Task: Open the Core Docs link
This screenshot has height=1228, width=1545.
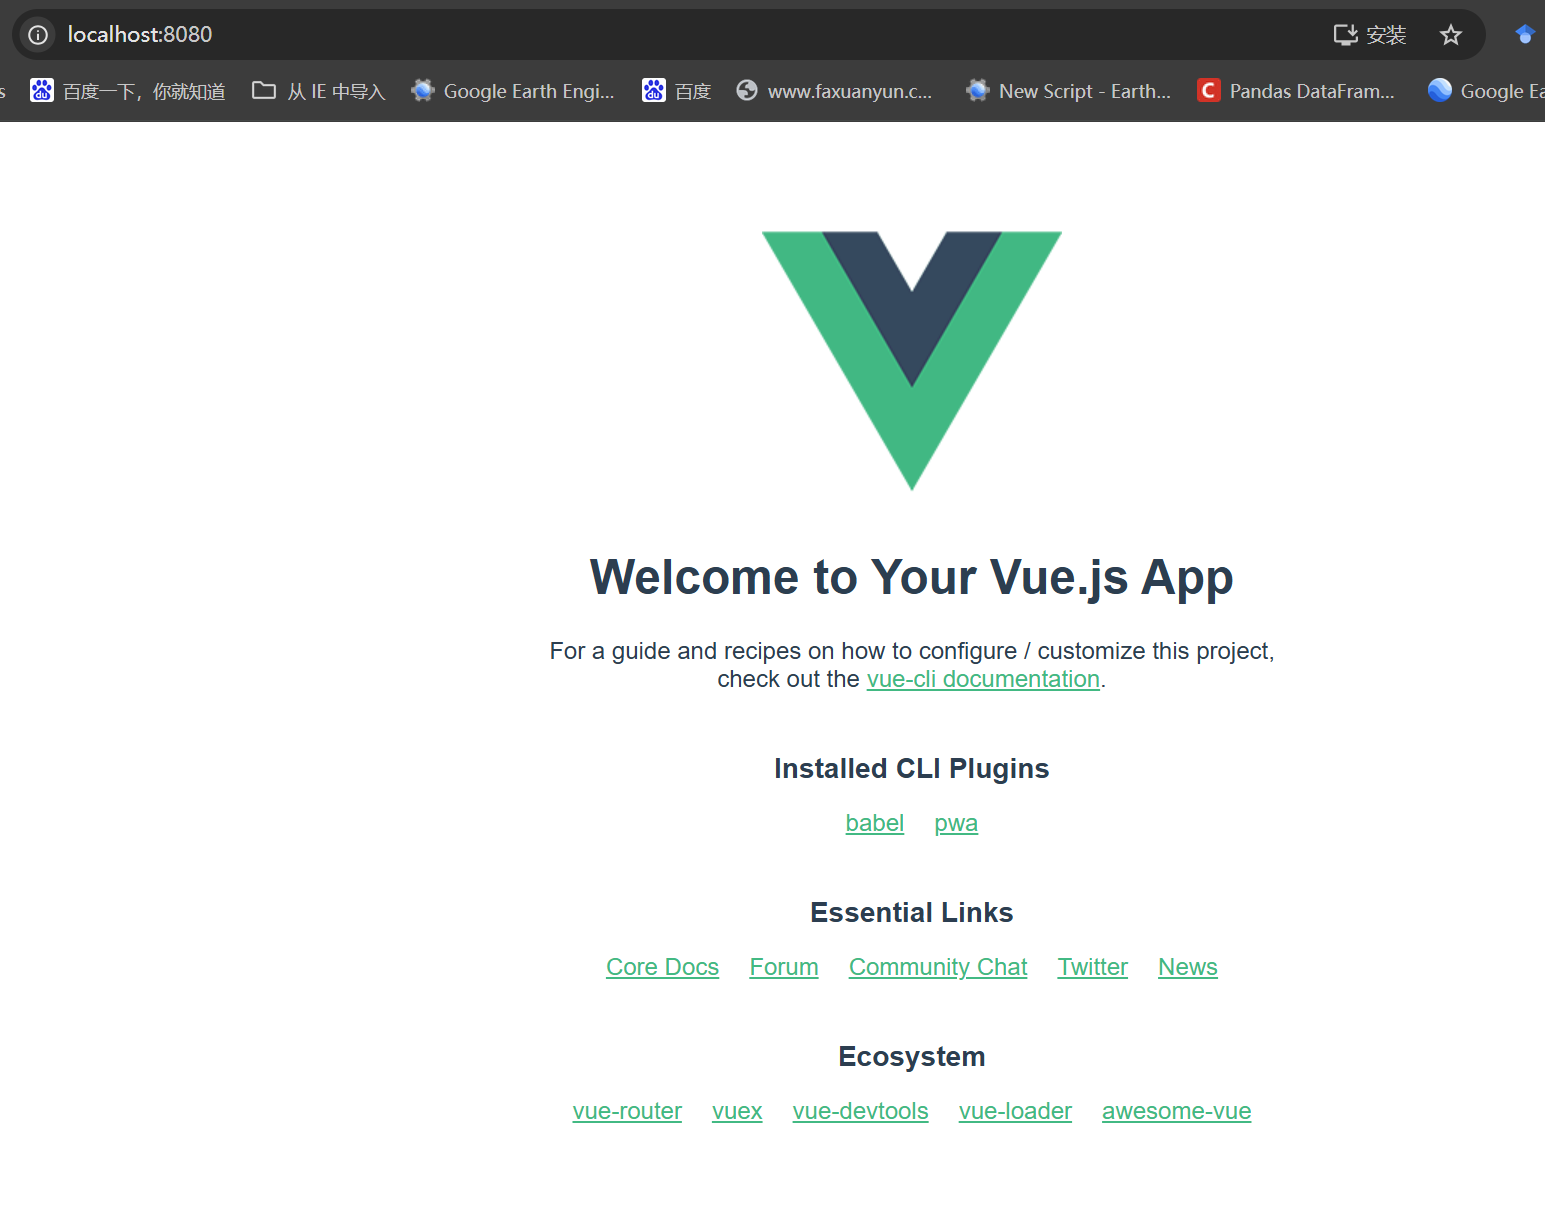Action: [662, 967]
